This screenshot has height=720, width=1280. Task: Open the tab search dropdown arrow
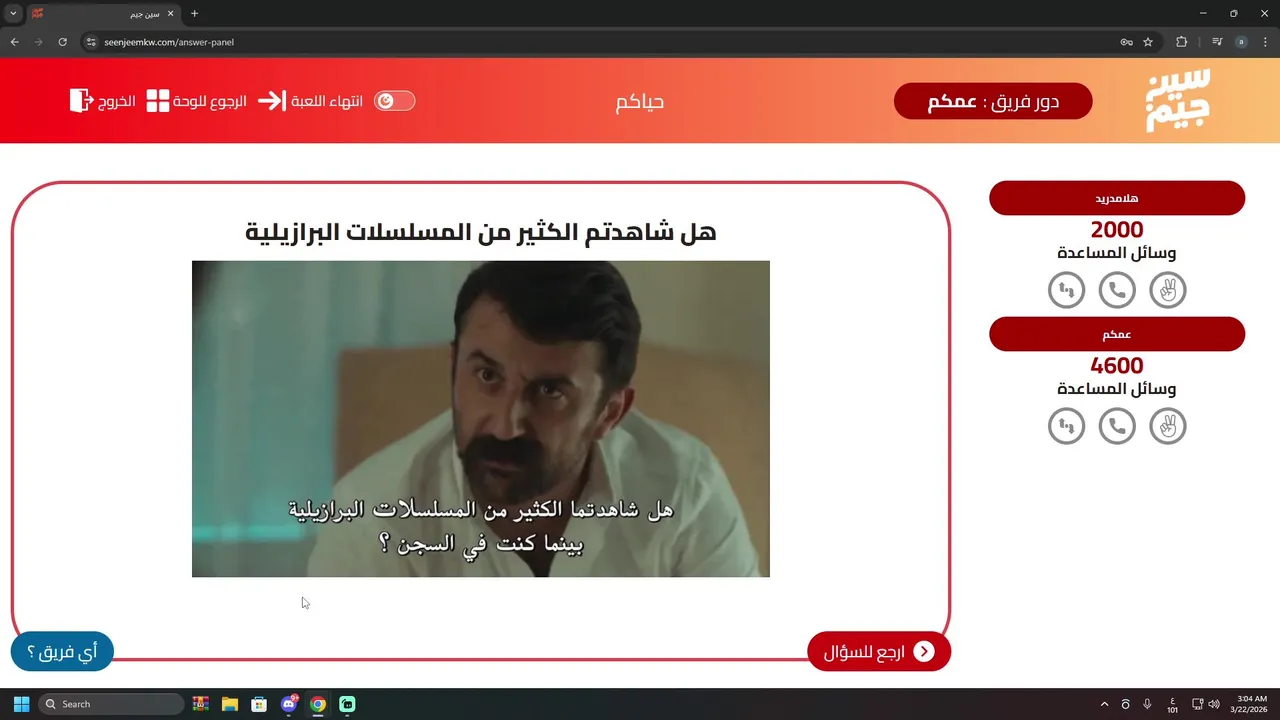click(13, 14)
